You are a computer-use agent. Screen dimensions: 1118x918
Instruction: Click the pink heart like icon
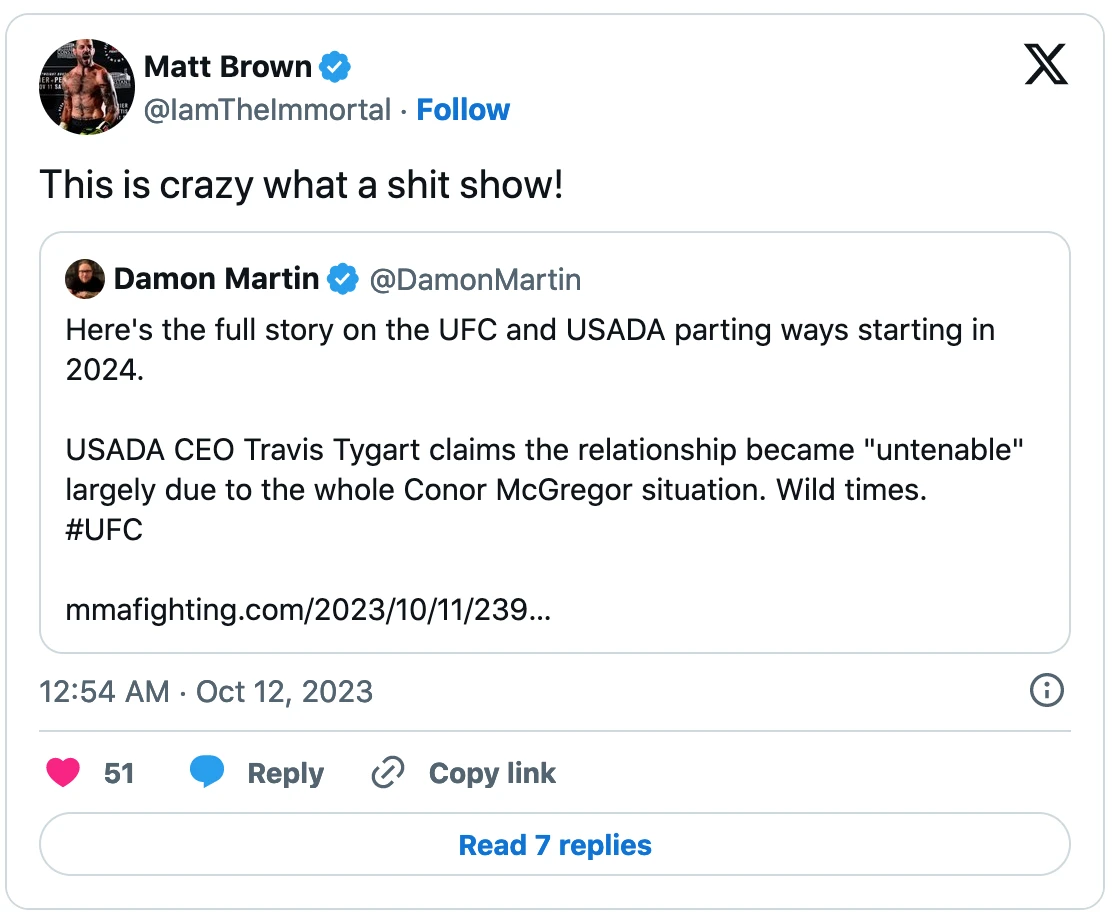[x=62, y=772]
